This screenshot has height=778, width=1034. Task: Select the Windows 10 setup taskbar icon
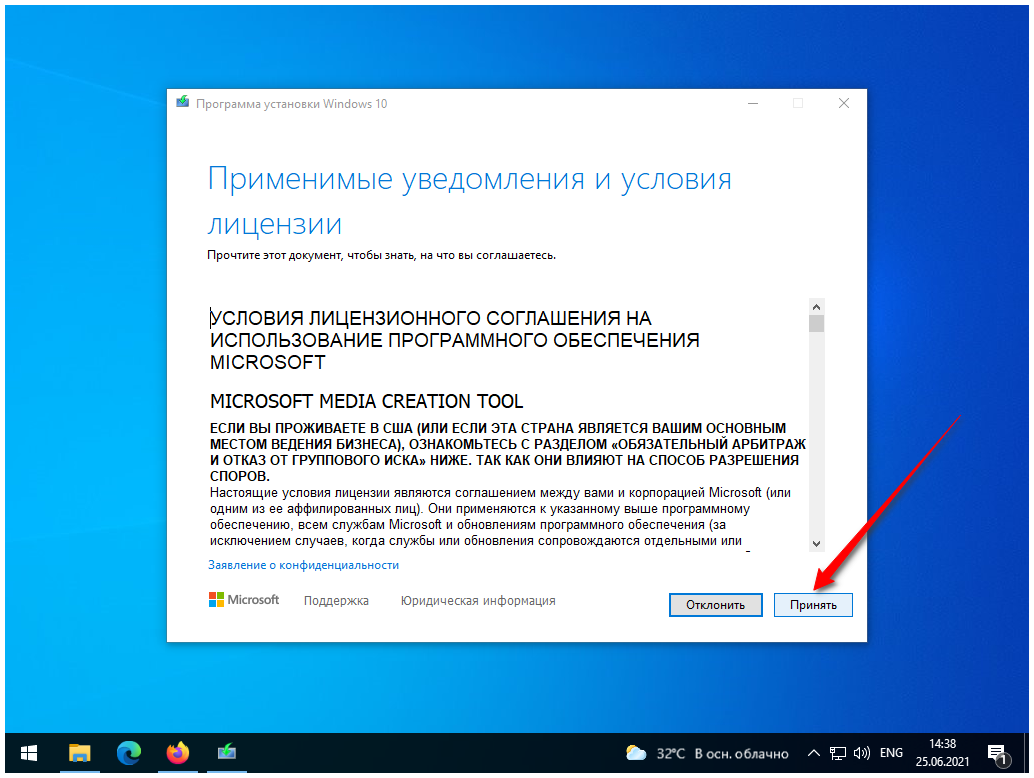[x=227, y=753]
